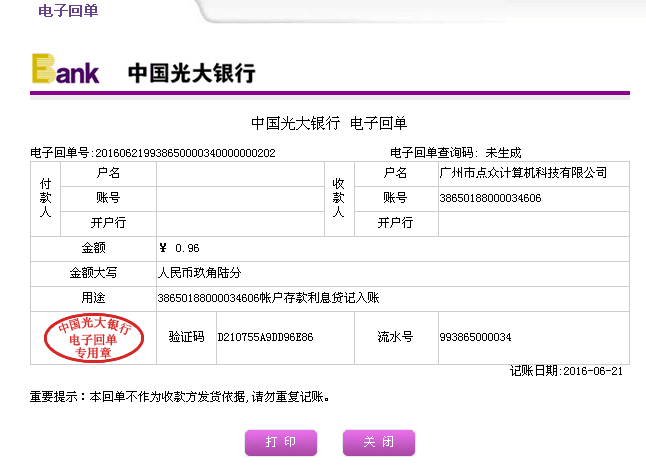Click the 电子回单查询码 未生成 text
Screen dimensions: 646x465
tap(455, 153)
